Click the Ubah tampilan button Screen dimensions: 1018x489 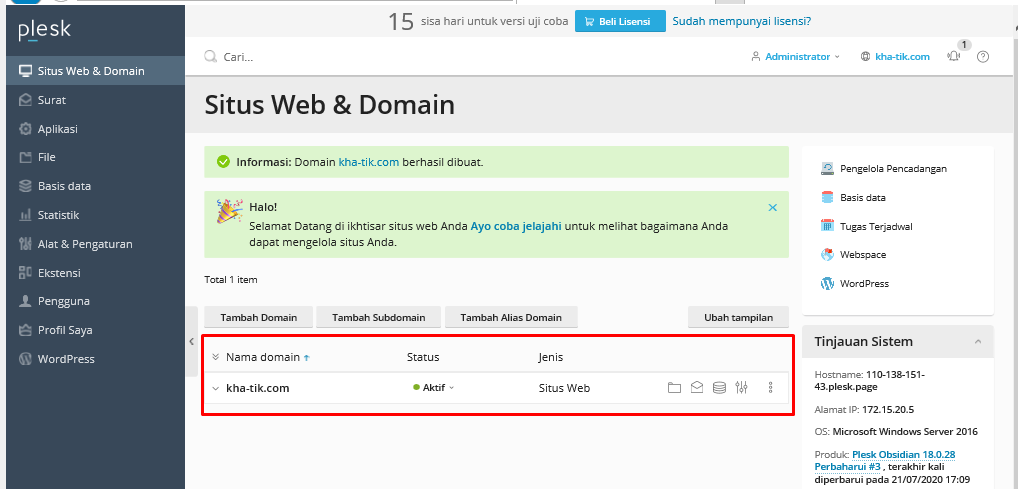pyautogui.click(x=738, y=318)
